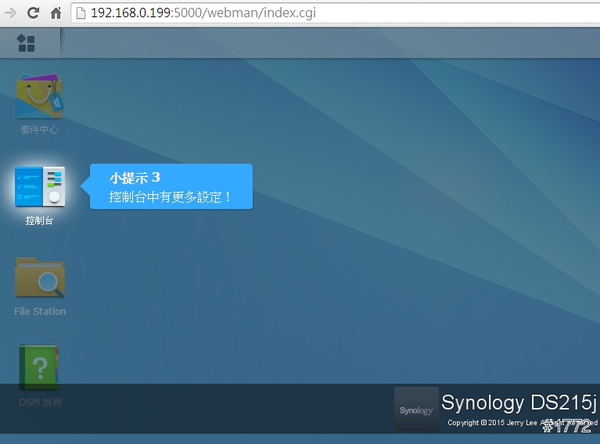Click the page icon in address bar
This screenshot has width=600, height=444.
(x=81, y=13)
